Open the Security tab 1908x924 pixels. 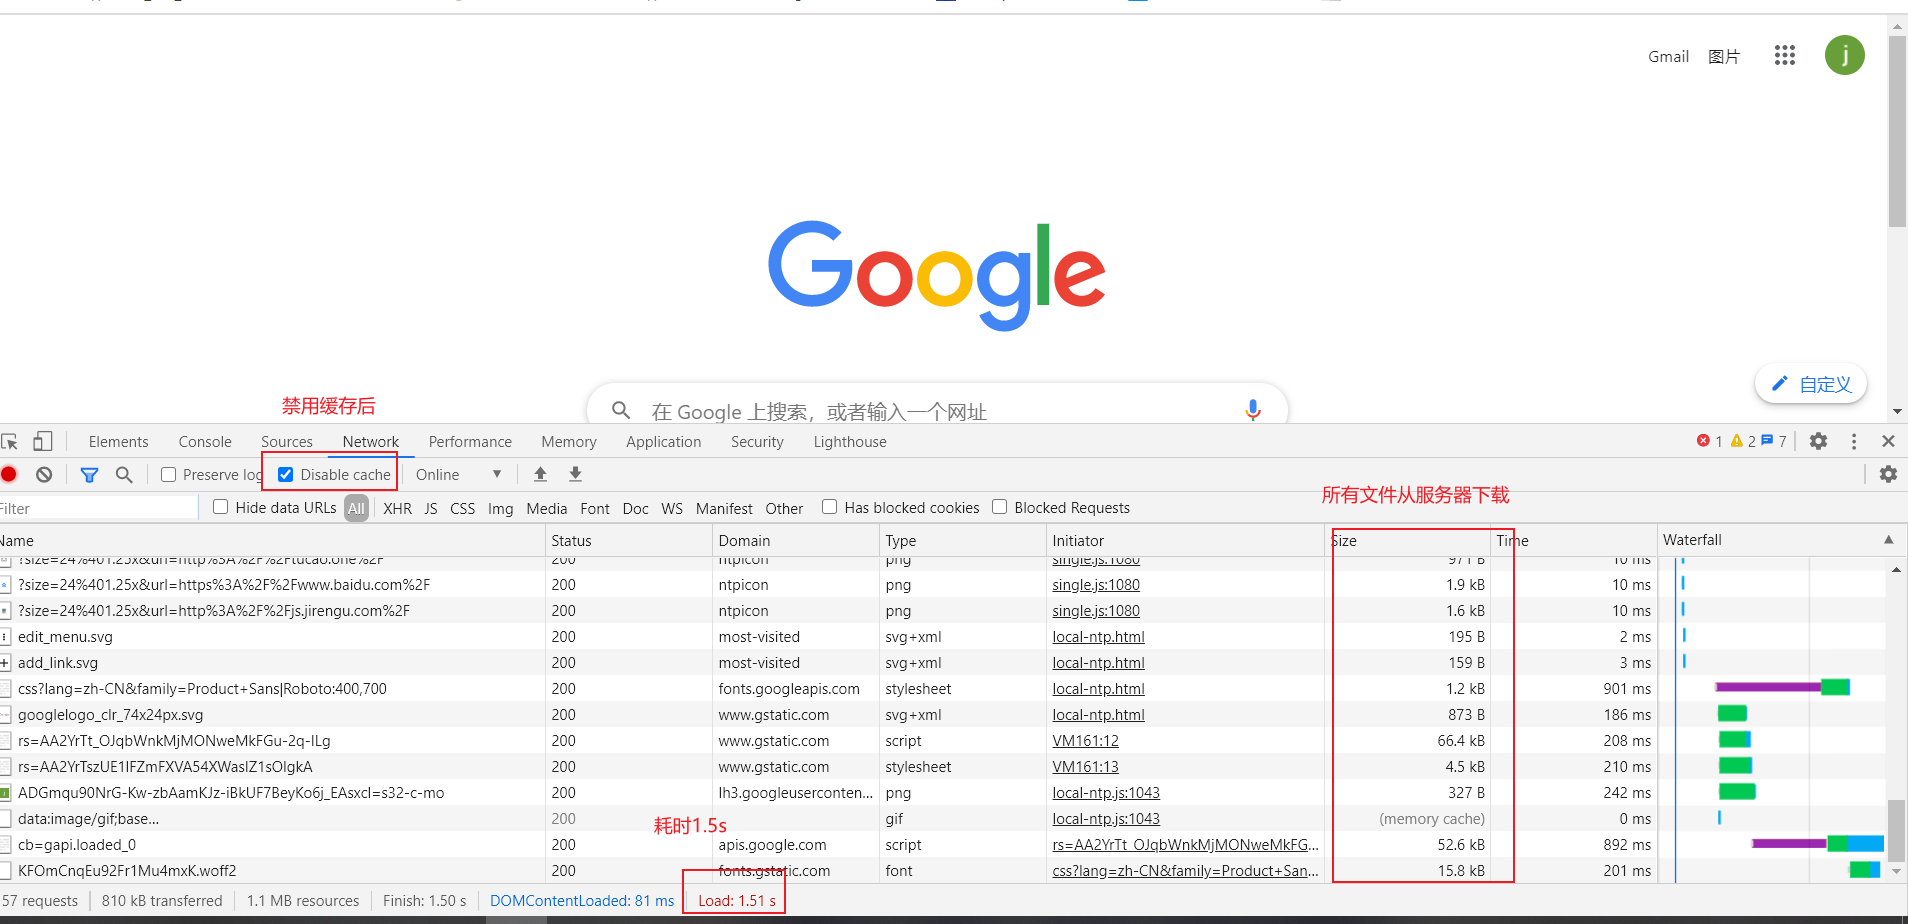point(757,442)
